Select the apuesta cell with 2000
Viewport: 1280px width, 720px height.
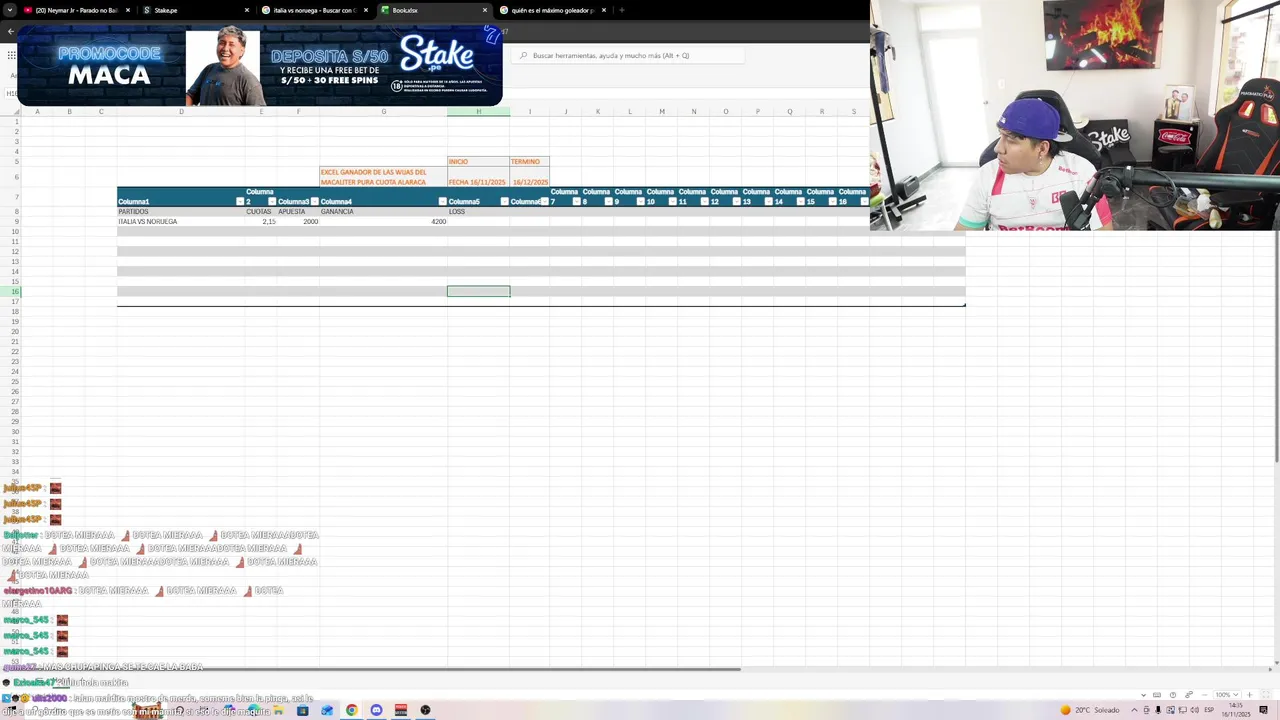pos(298,222)
